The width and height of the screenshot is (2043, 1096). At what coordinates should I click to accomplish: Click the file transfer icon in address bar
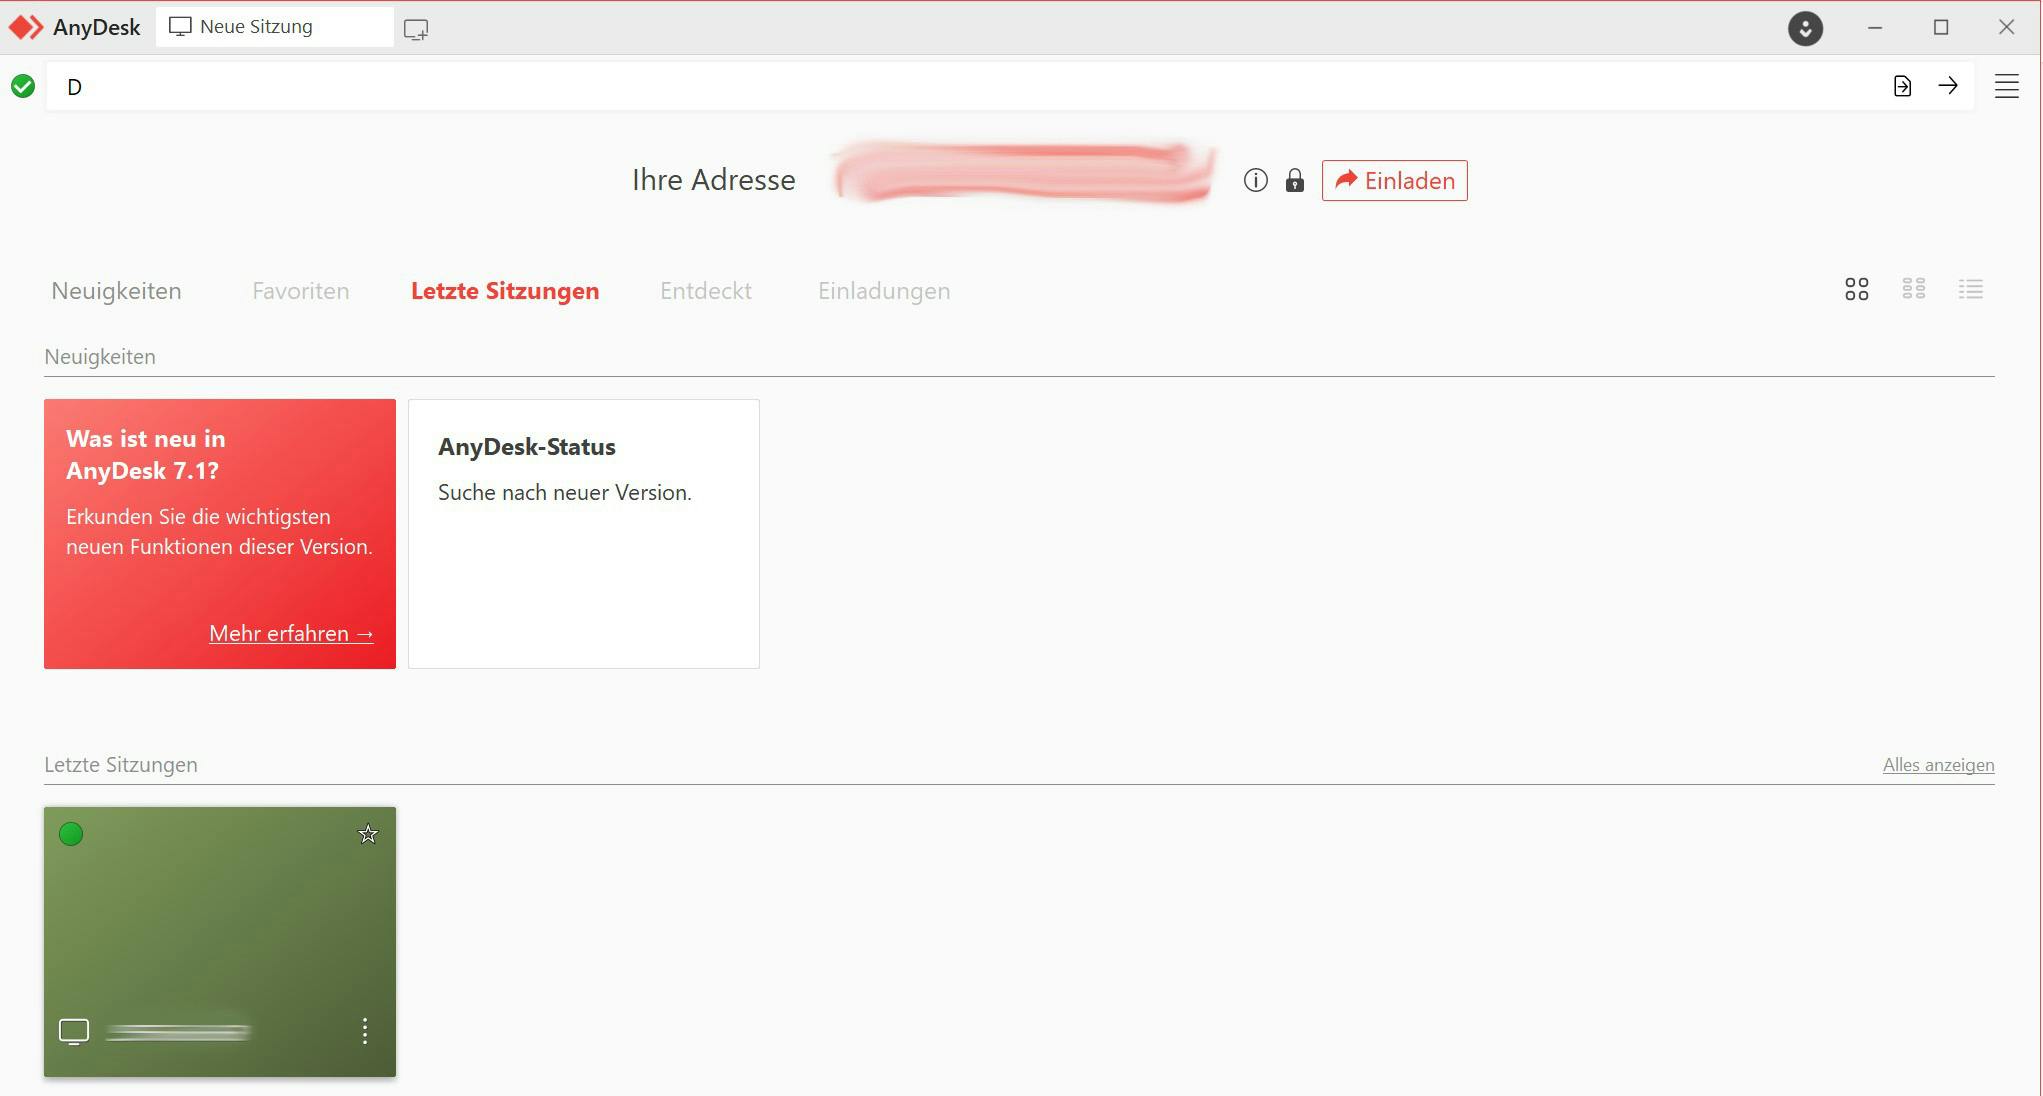(x=1902, y=86)
